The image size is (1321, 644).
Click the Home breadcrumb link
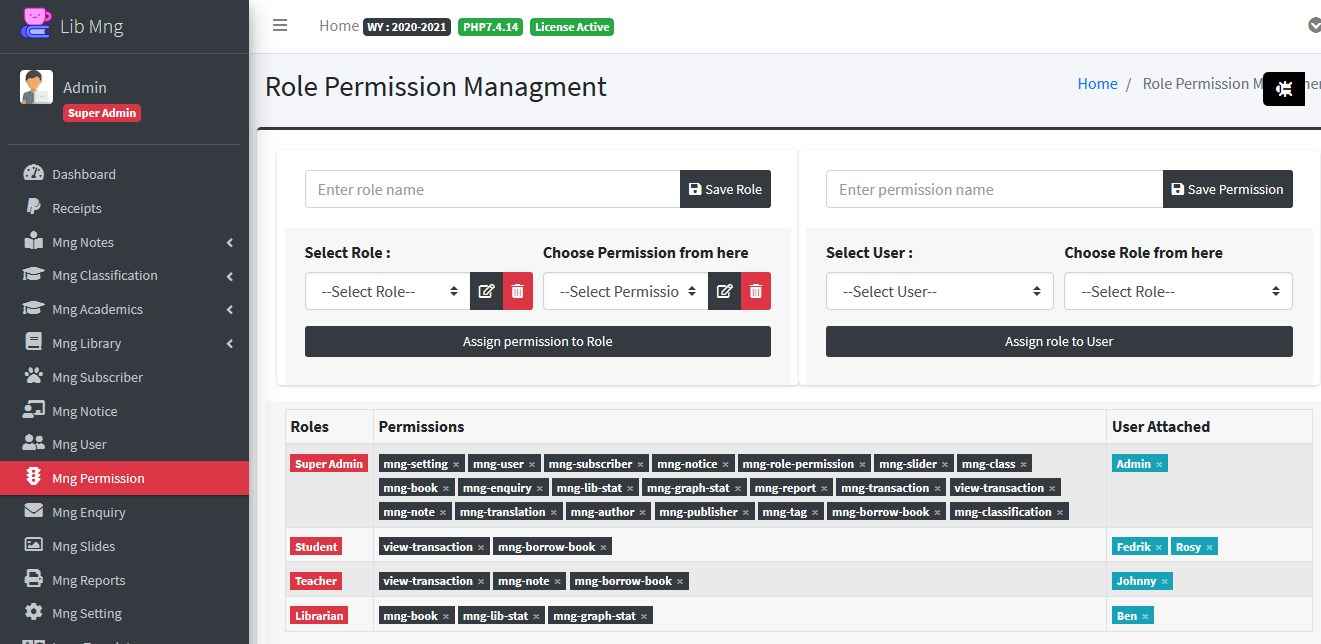coord(1097,83)
